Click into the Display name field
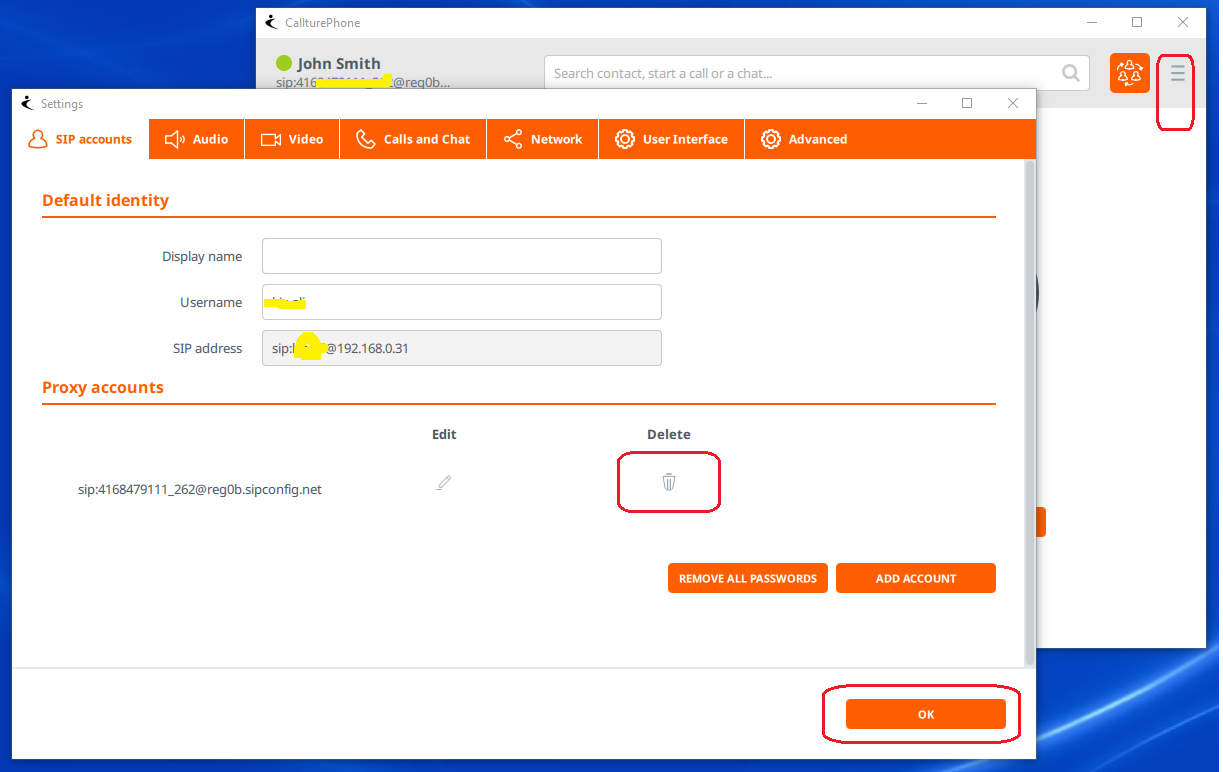Viewport: 1223px width, 772px height. pos(461,256)
